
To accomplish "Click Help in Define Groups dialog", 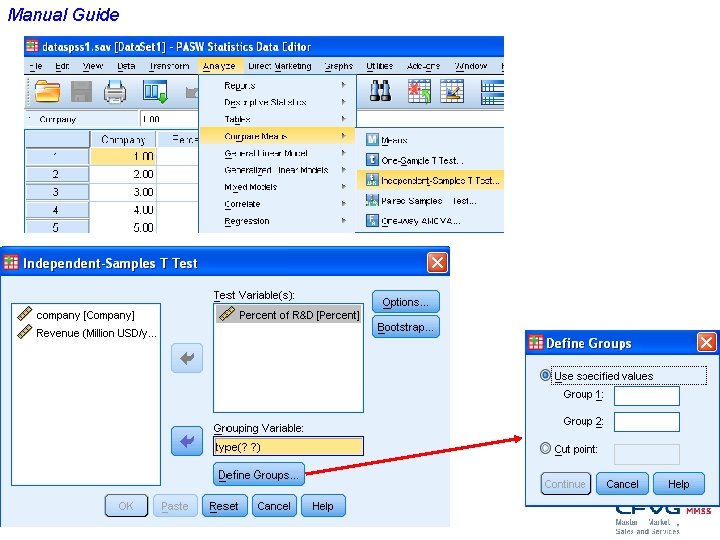I will point(679,484).
